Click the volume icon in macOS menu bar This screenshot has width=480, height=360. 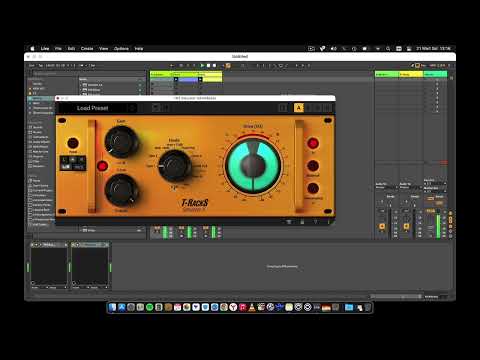[333, 48]
